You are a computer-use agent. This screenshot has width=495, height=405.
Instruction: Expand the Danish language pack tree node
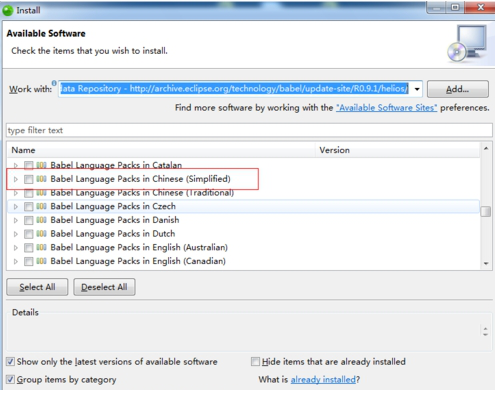(15, 220)
